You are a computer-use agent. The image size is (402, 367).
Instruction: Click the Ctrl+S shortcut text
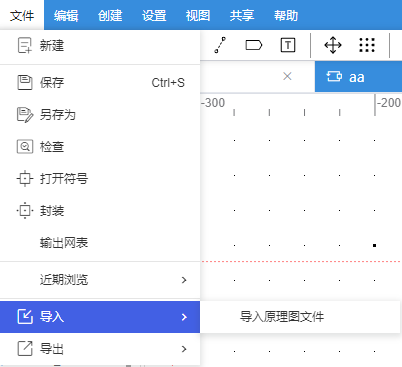[168, 83]
